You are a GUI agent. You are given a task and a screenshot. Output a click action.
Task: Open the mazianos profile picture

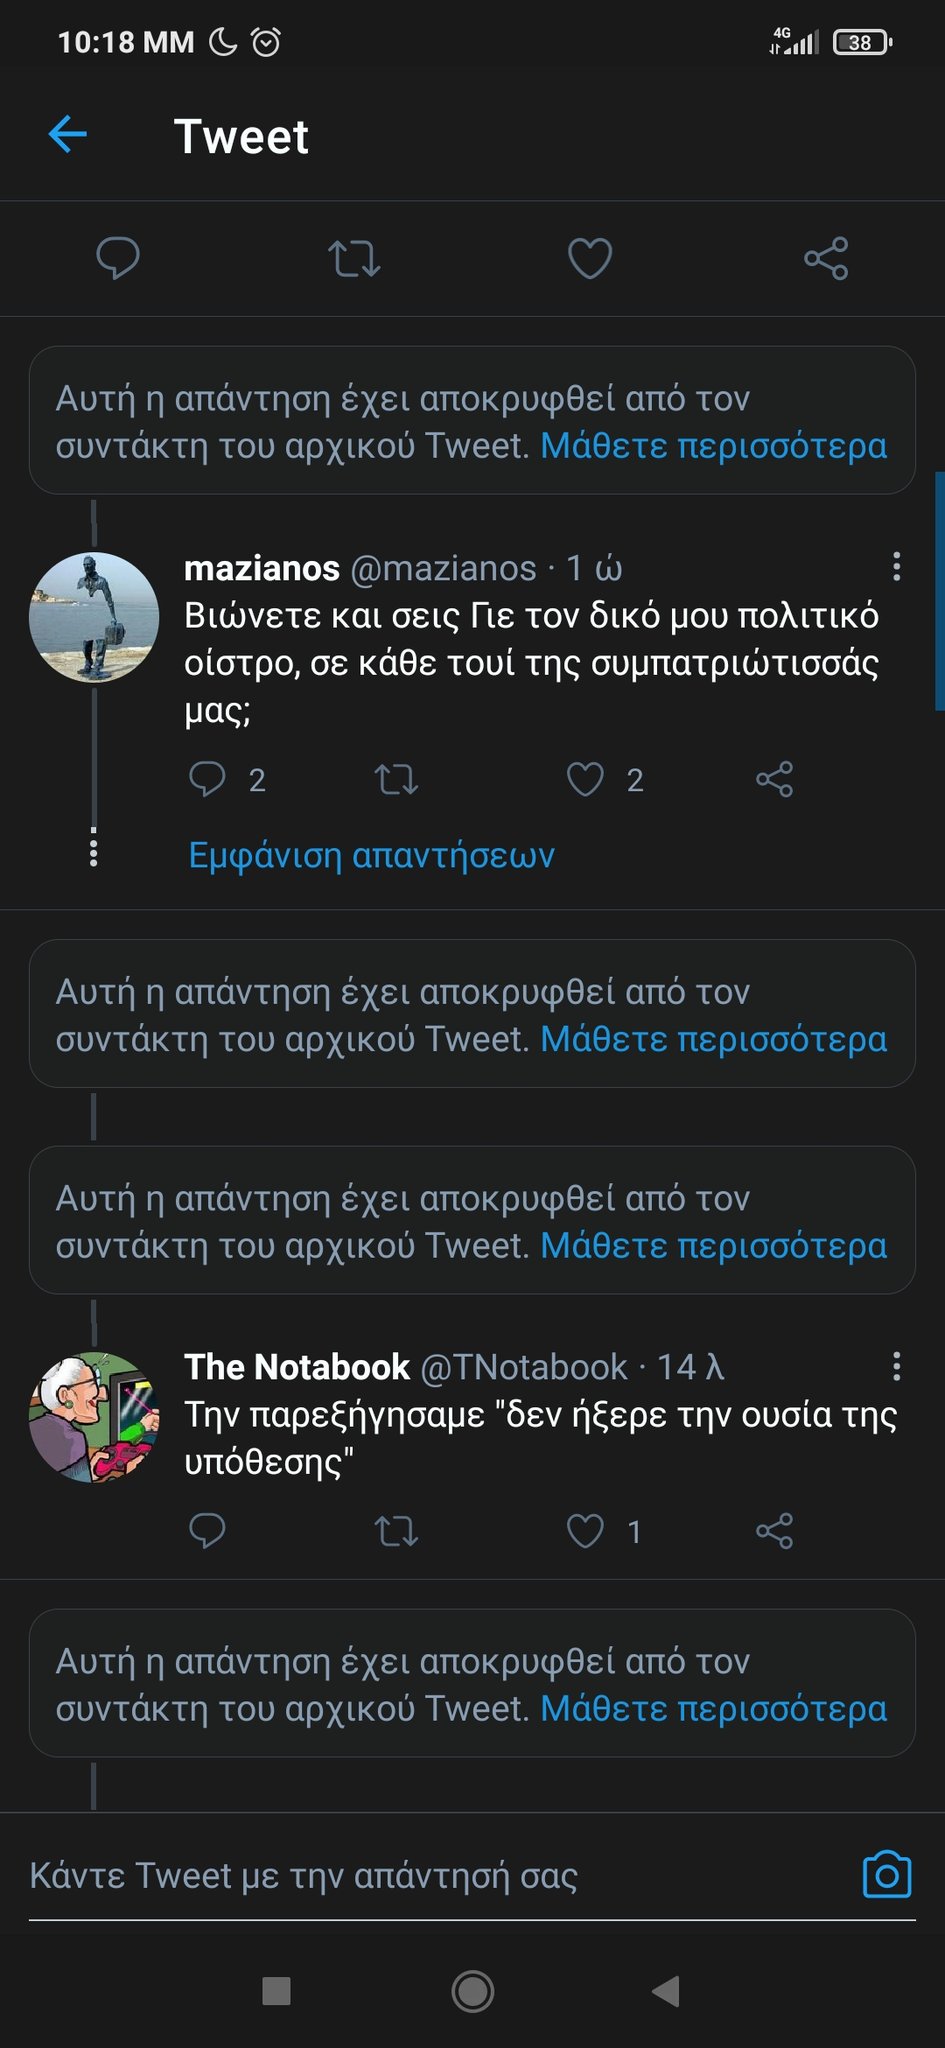94,617
